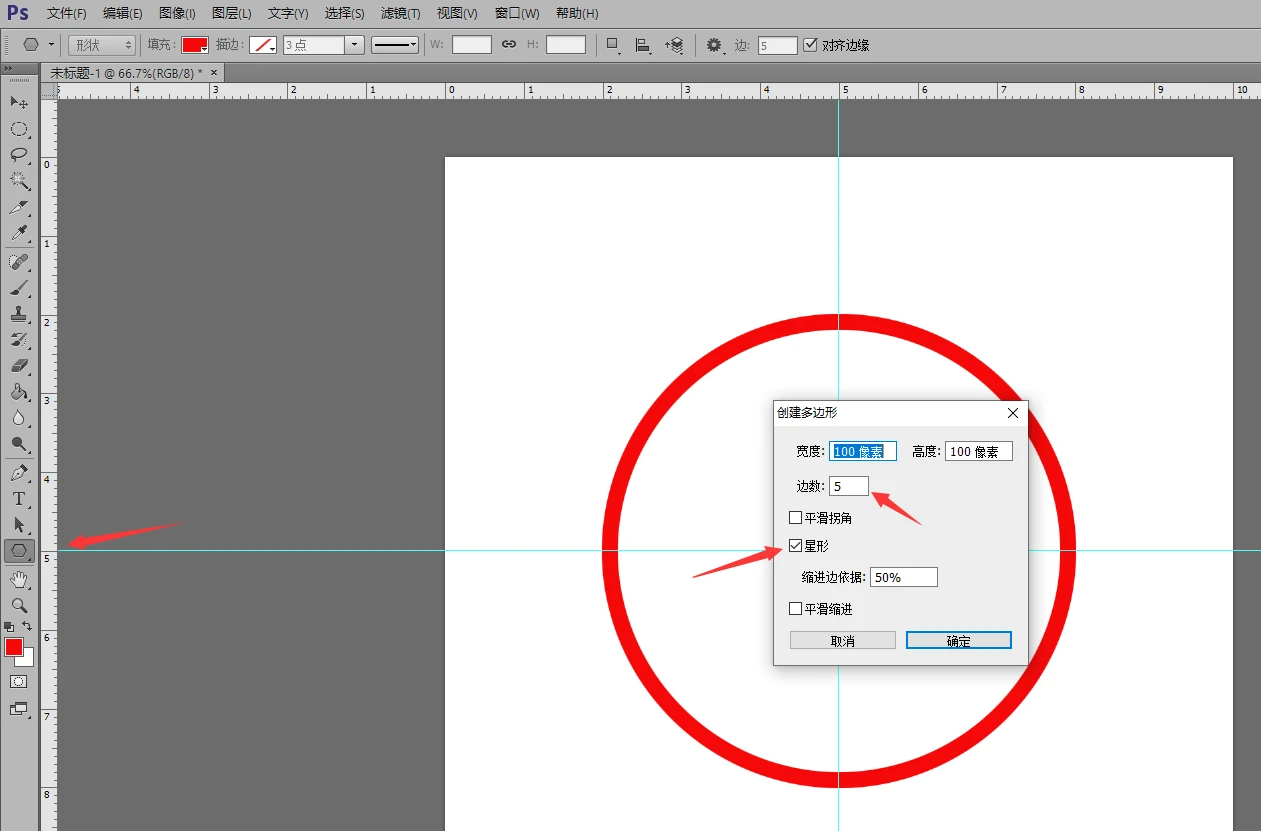Viewport: 1261px width, 831px height.
Task: Enable the 平滑缩进 checkbox
Action: pyautogui.click(x=795, y=608)
